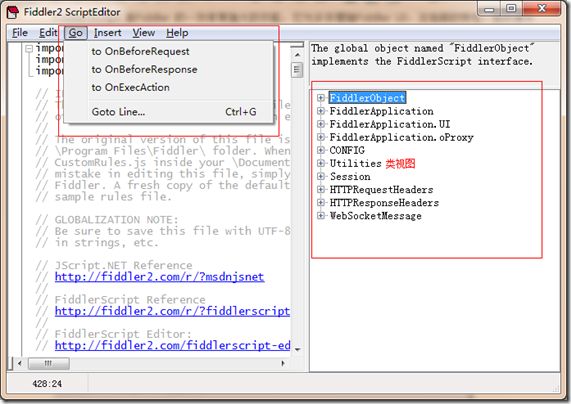Click the Fiddler2 ScriptEditor title bar icon

pos(13,12)
